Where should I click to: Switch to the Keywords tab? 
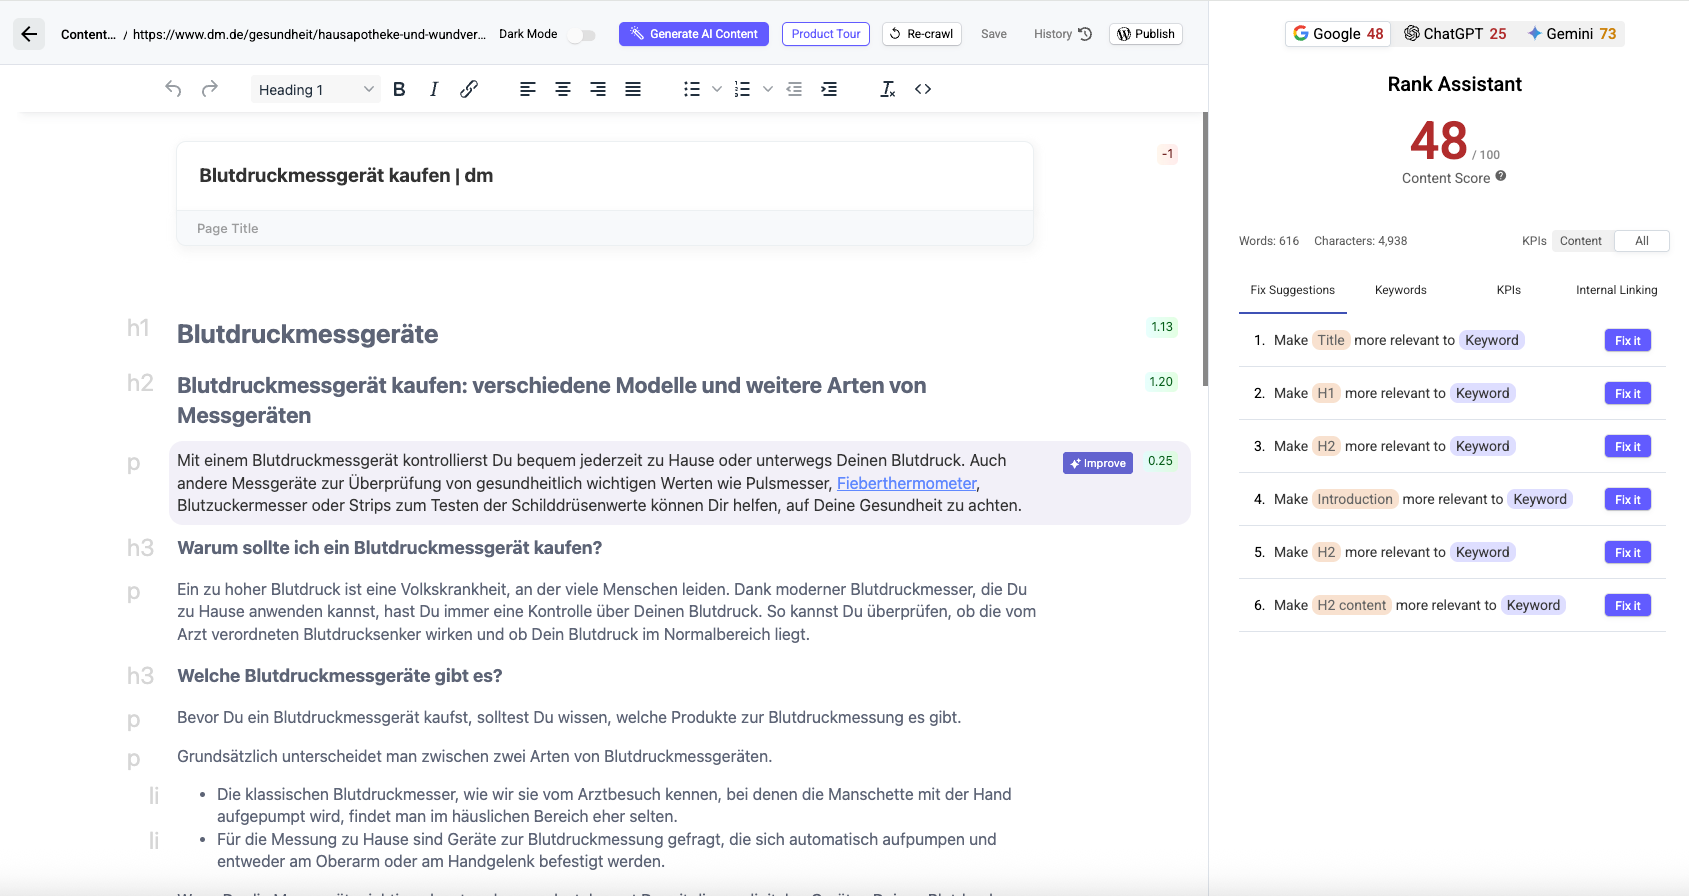1400,290
